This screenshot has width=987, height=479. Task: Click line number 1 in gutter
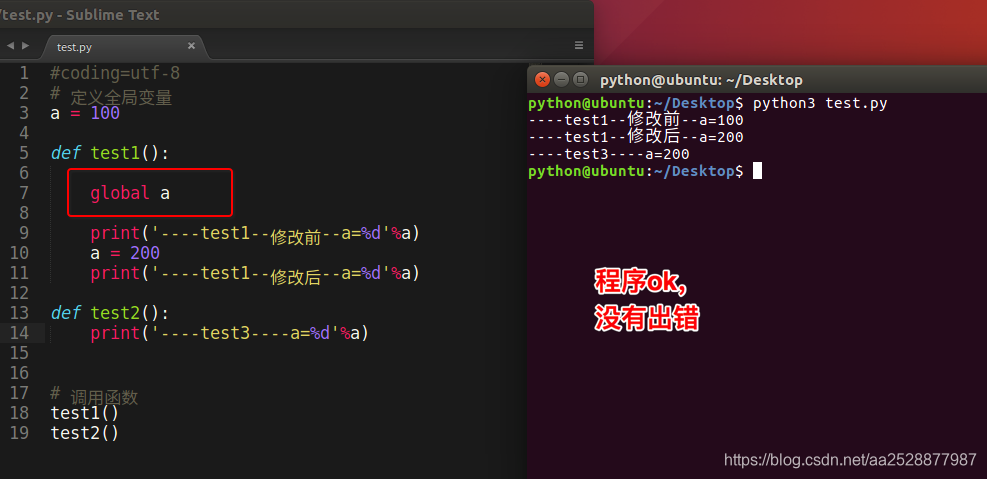24,74
